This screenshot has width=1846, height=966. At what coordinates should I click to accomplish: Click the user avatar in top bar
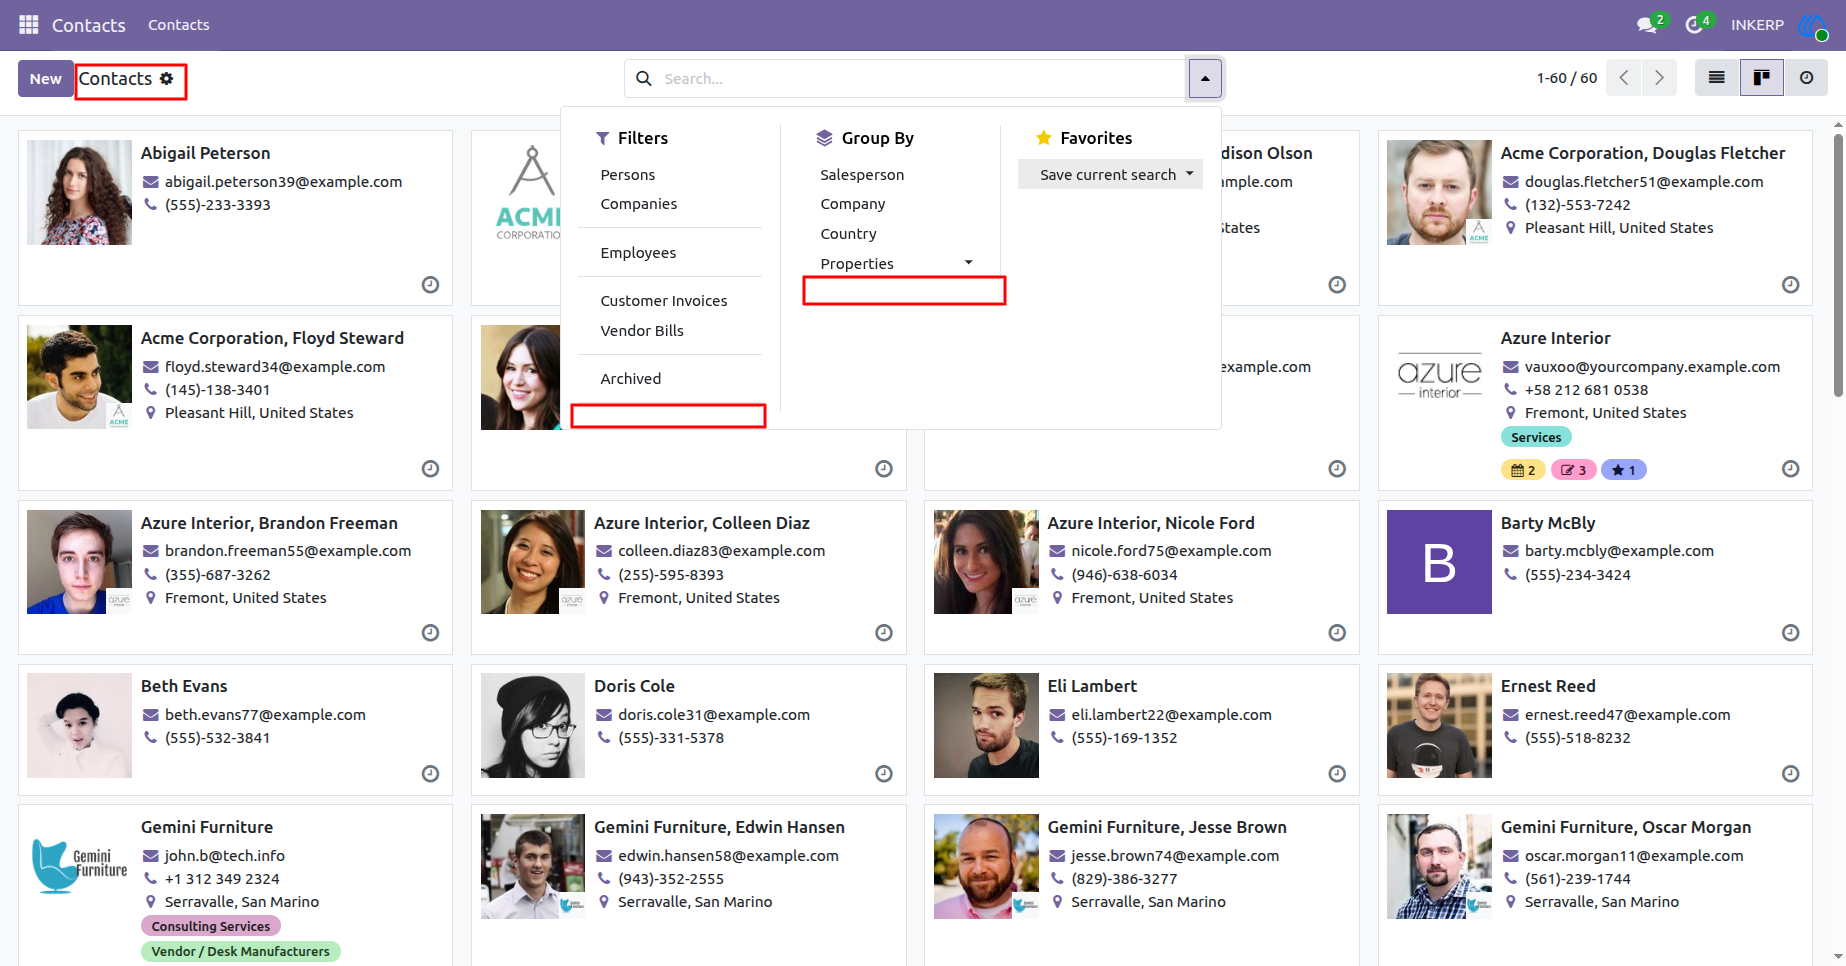(1813, 26)
